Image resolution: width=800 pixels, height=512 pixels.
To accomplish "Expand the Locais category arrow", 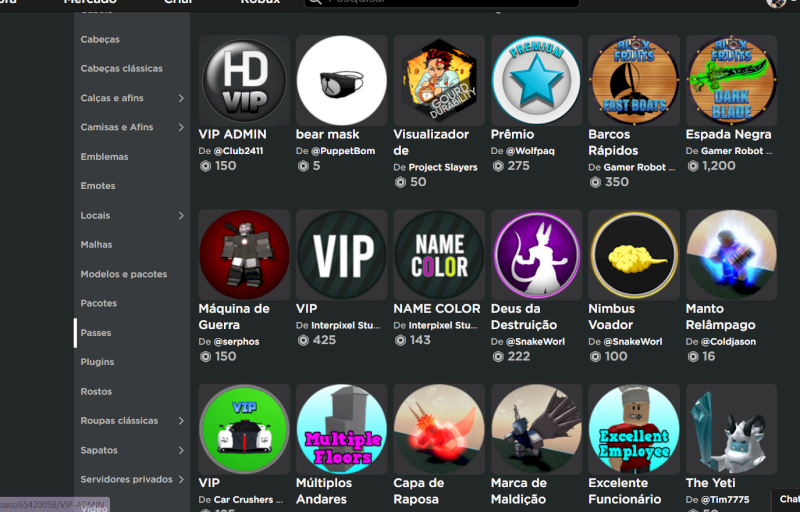I will pyautogui.click(x=181, y=215).
